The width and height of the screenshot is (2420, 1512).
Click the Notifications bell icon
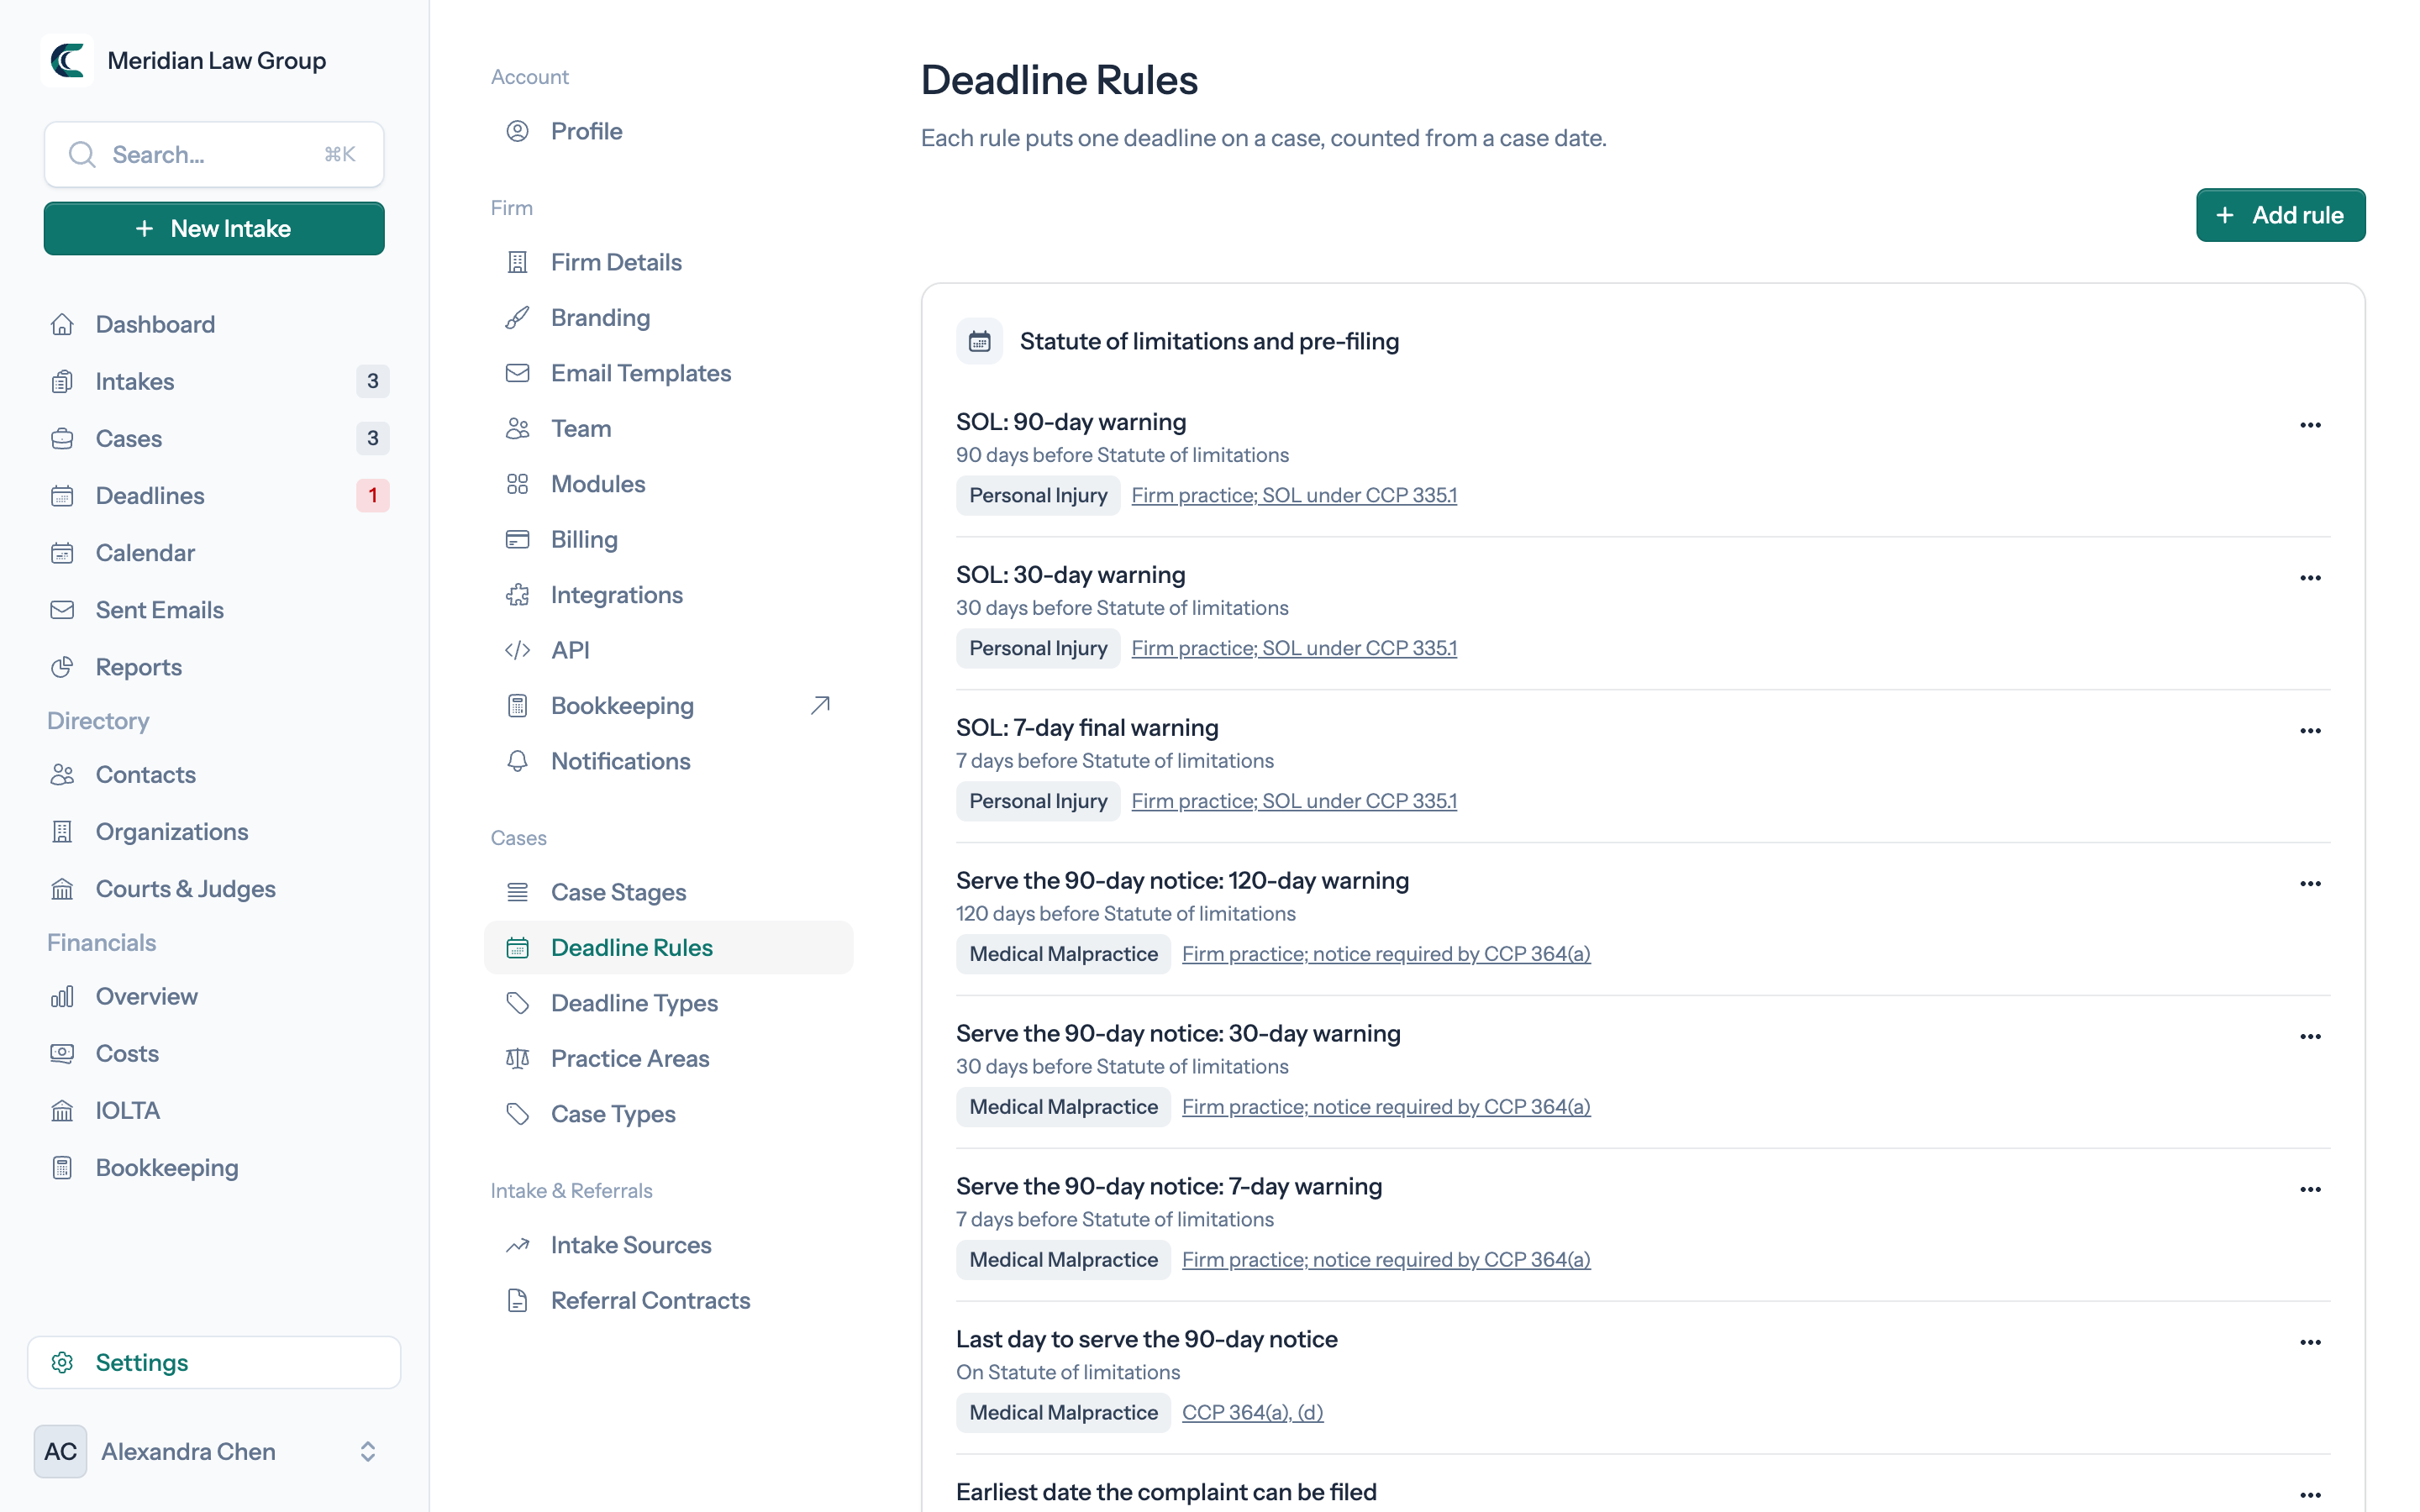[x=517, y=761]
